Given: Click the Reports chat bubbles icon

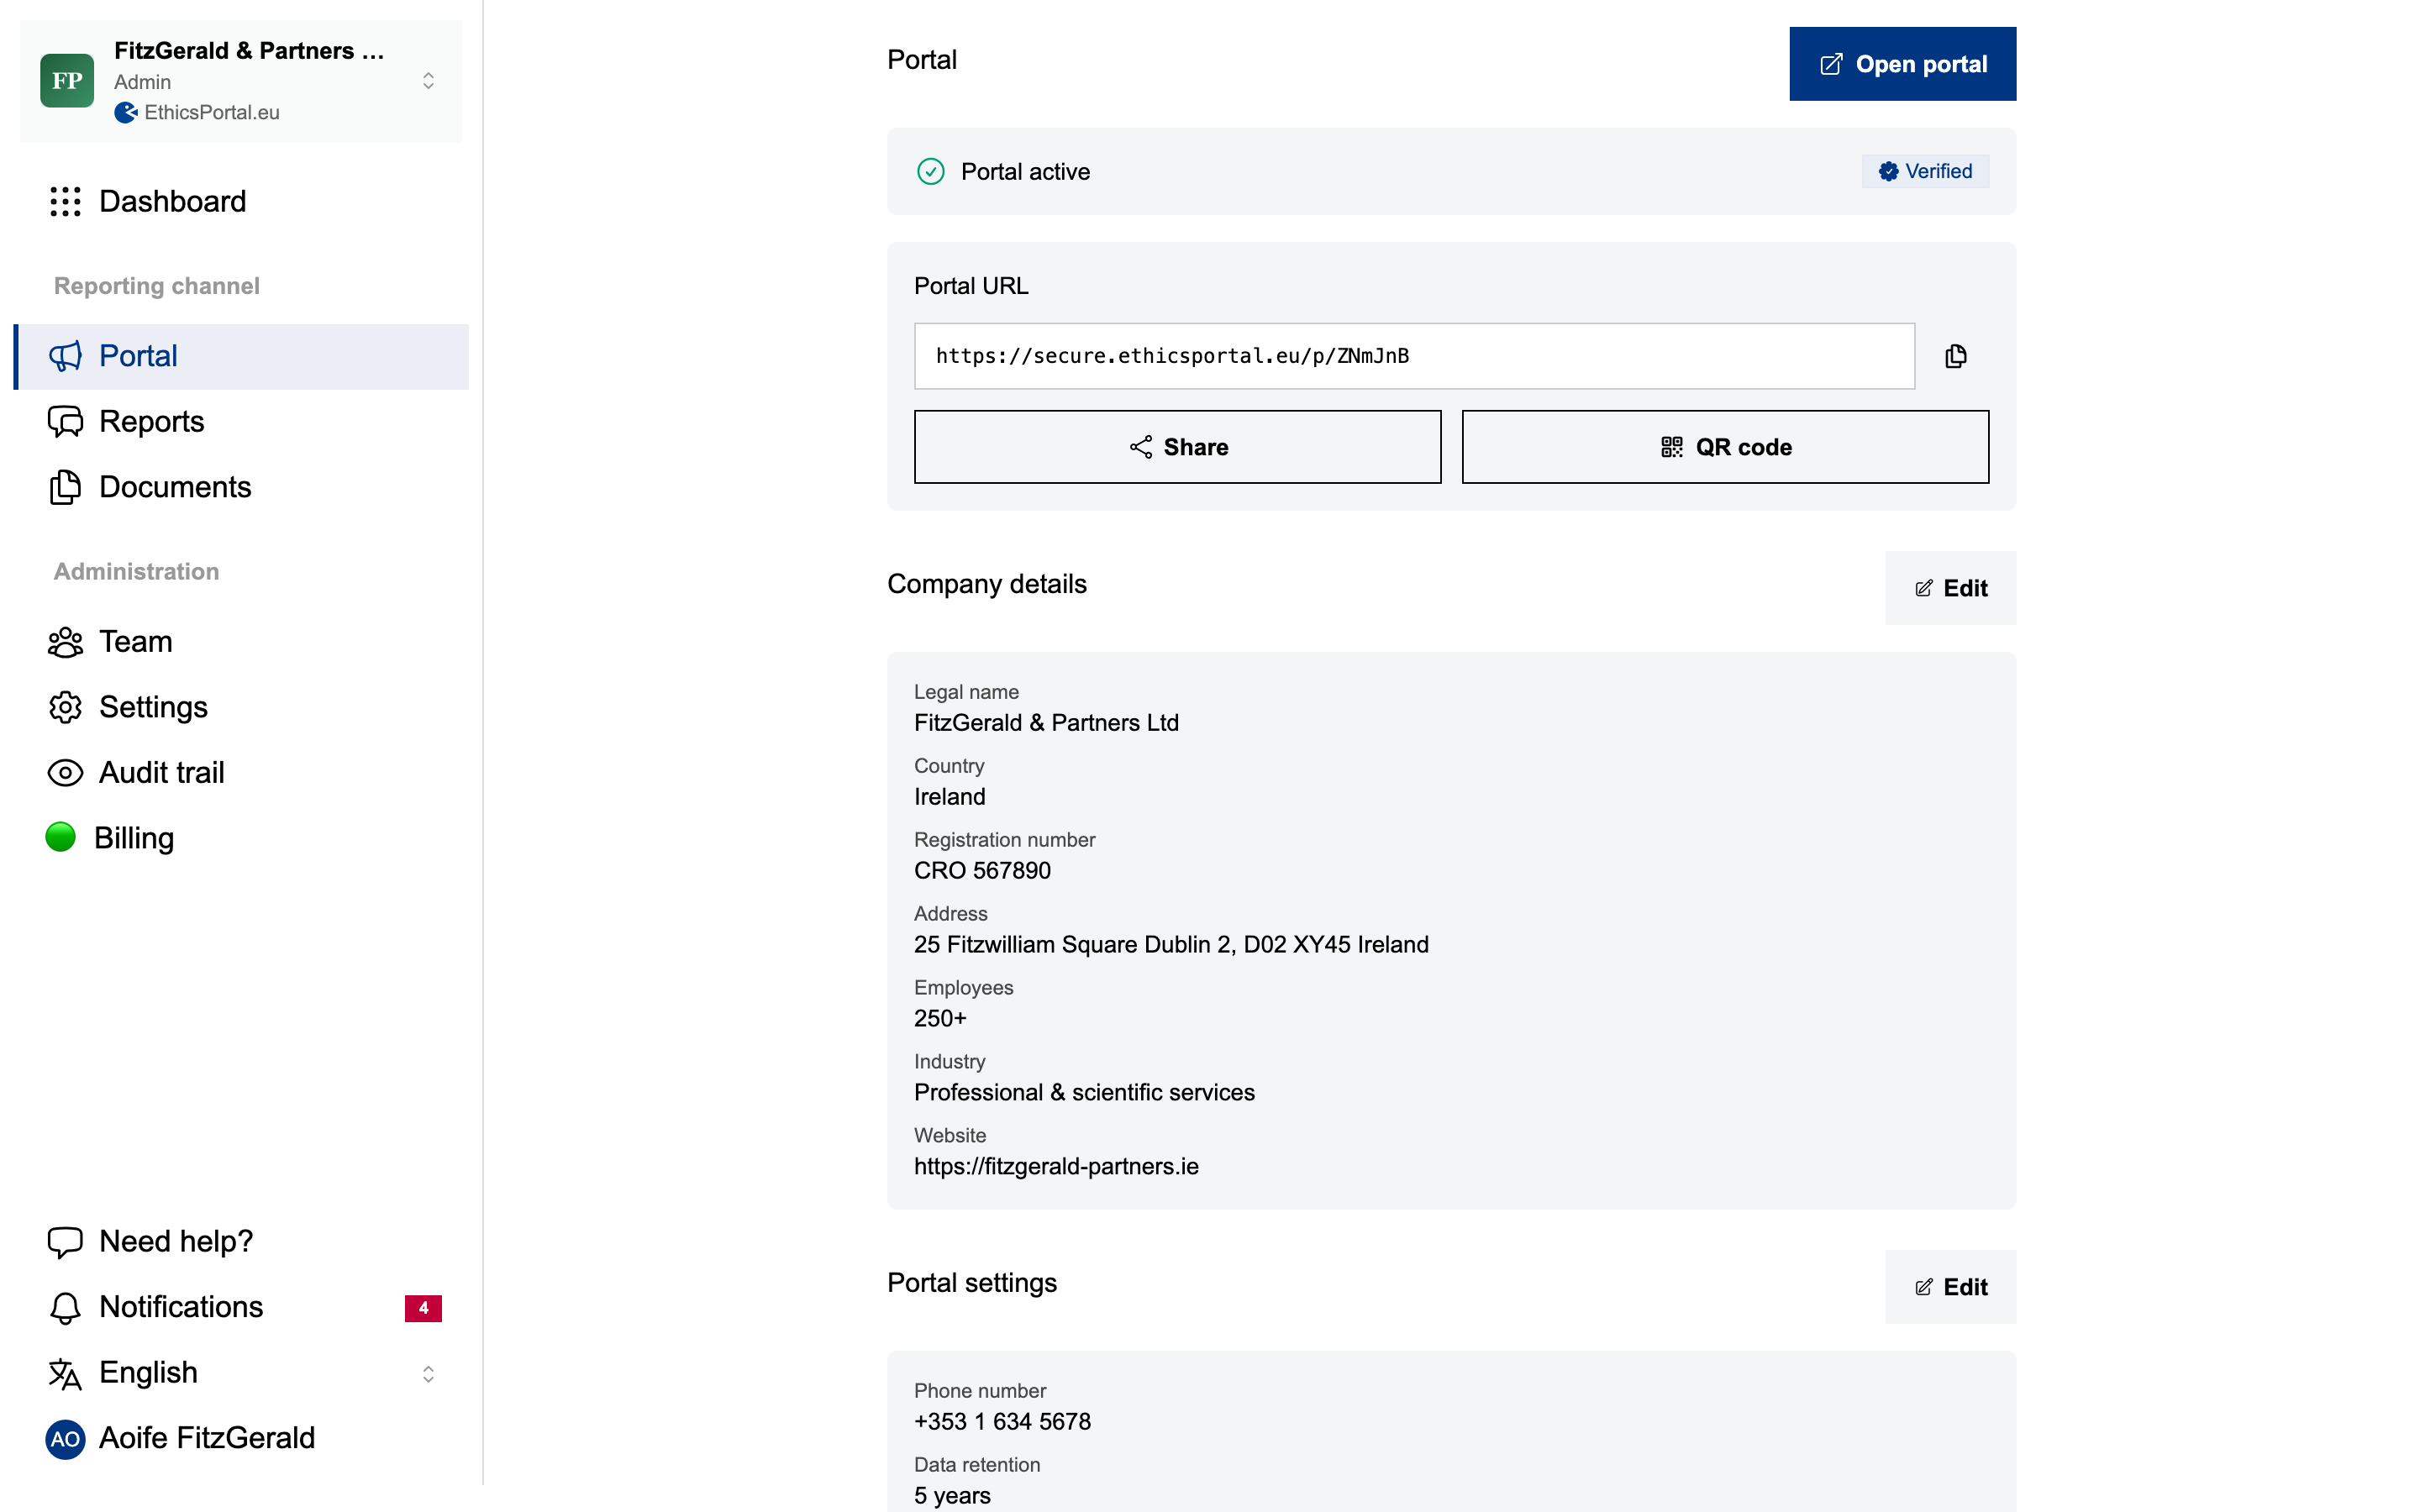Looking at the screenshot, I should pos(65,422).
